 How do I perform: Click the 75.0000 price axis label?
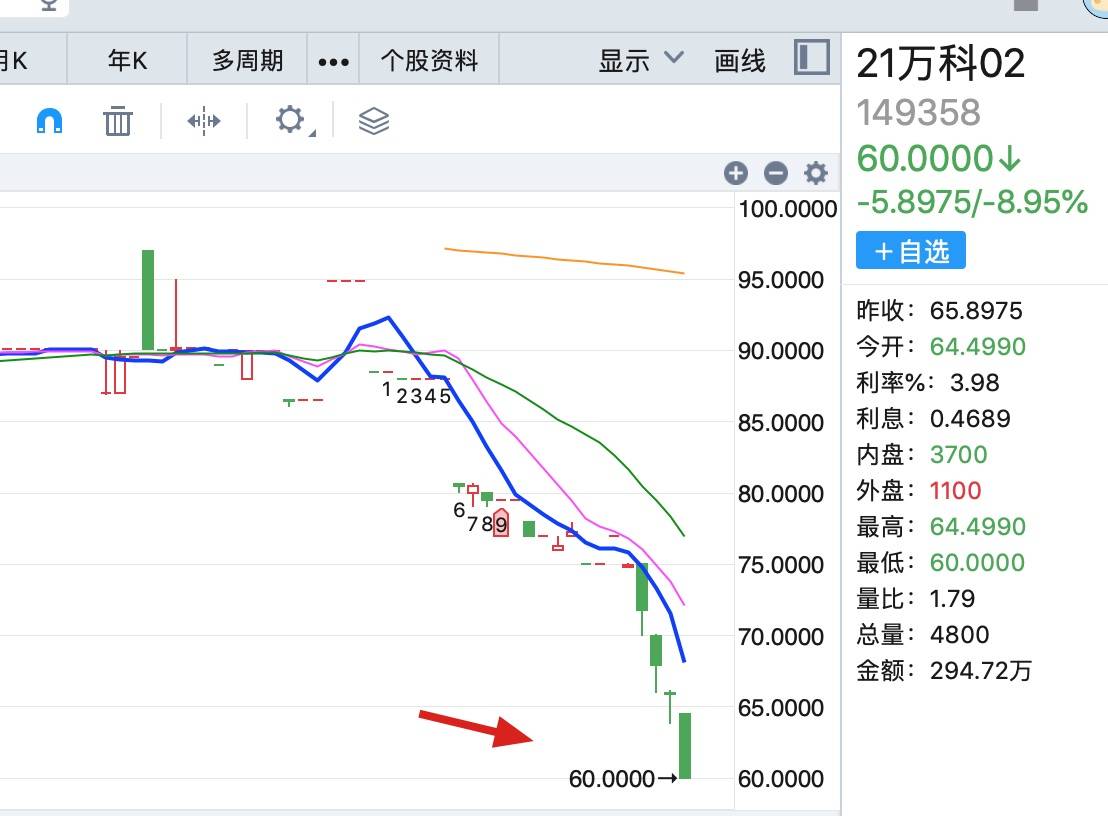pyautogui.click(x=781, y=564)
